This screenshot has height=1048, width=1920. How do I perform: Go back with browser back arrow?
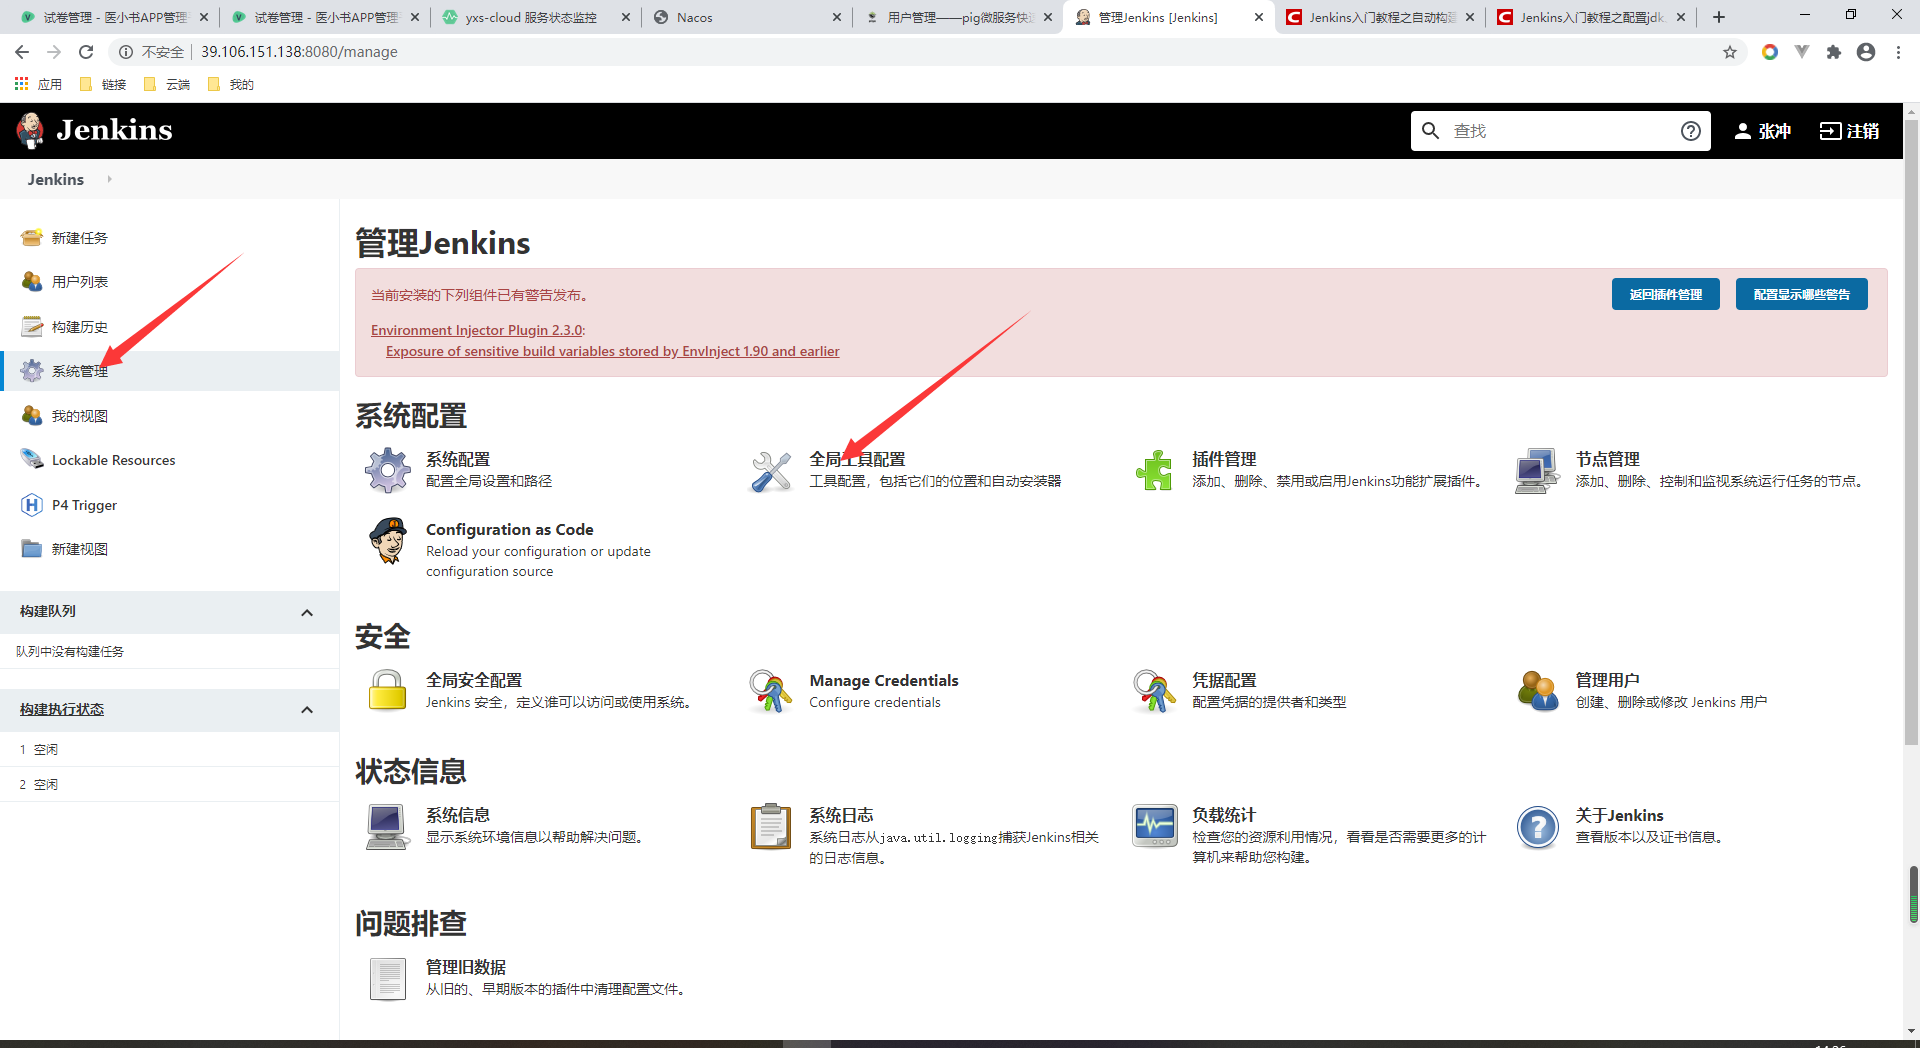(x=22, y=52)
